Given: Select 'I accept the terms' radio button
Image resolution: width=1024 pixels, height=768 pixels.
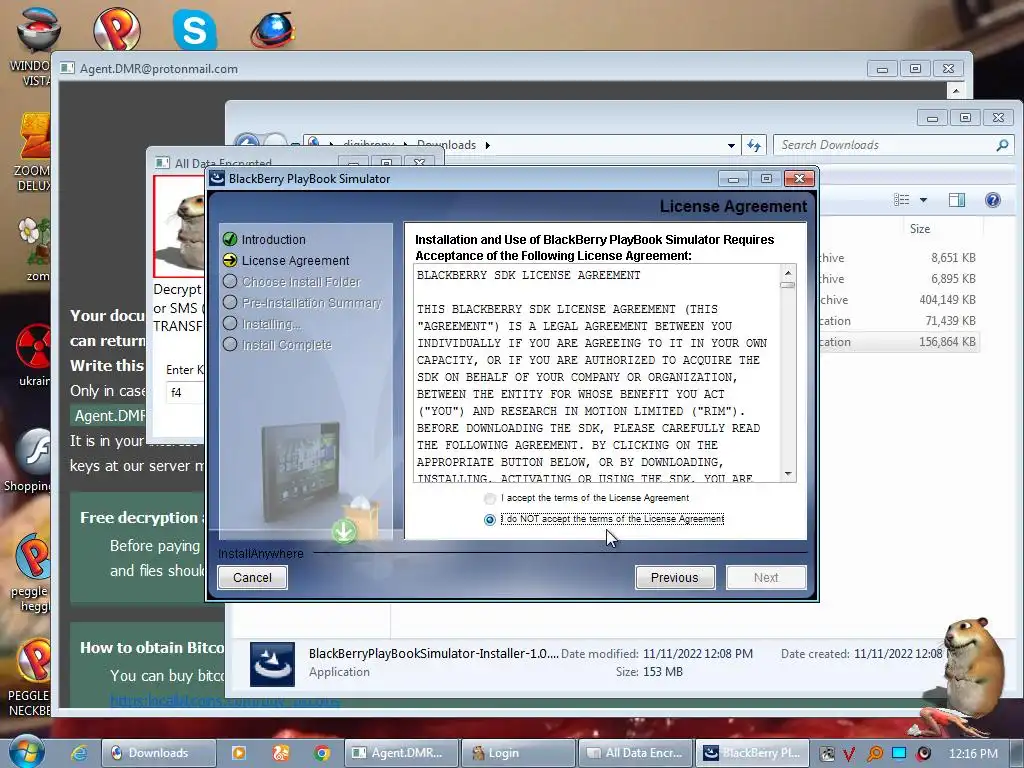Looking at the screenshot, I should pos(490,499).
